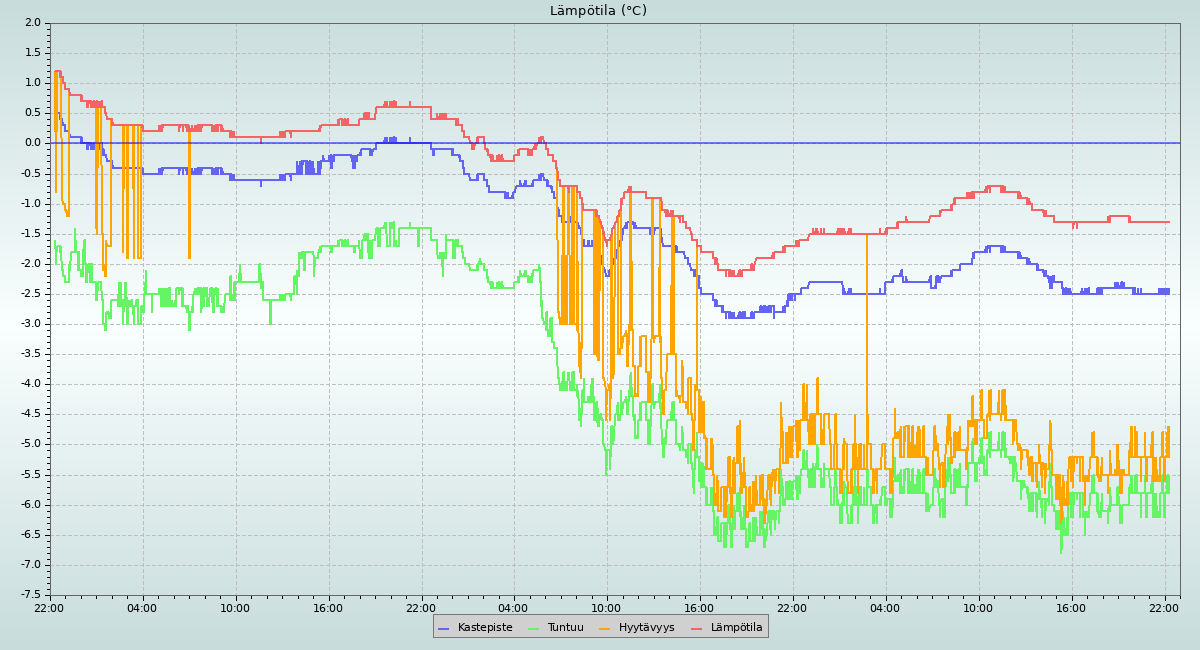Select the -5.0 y-axis tick label

(29, 444)
